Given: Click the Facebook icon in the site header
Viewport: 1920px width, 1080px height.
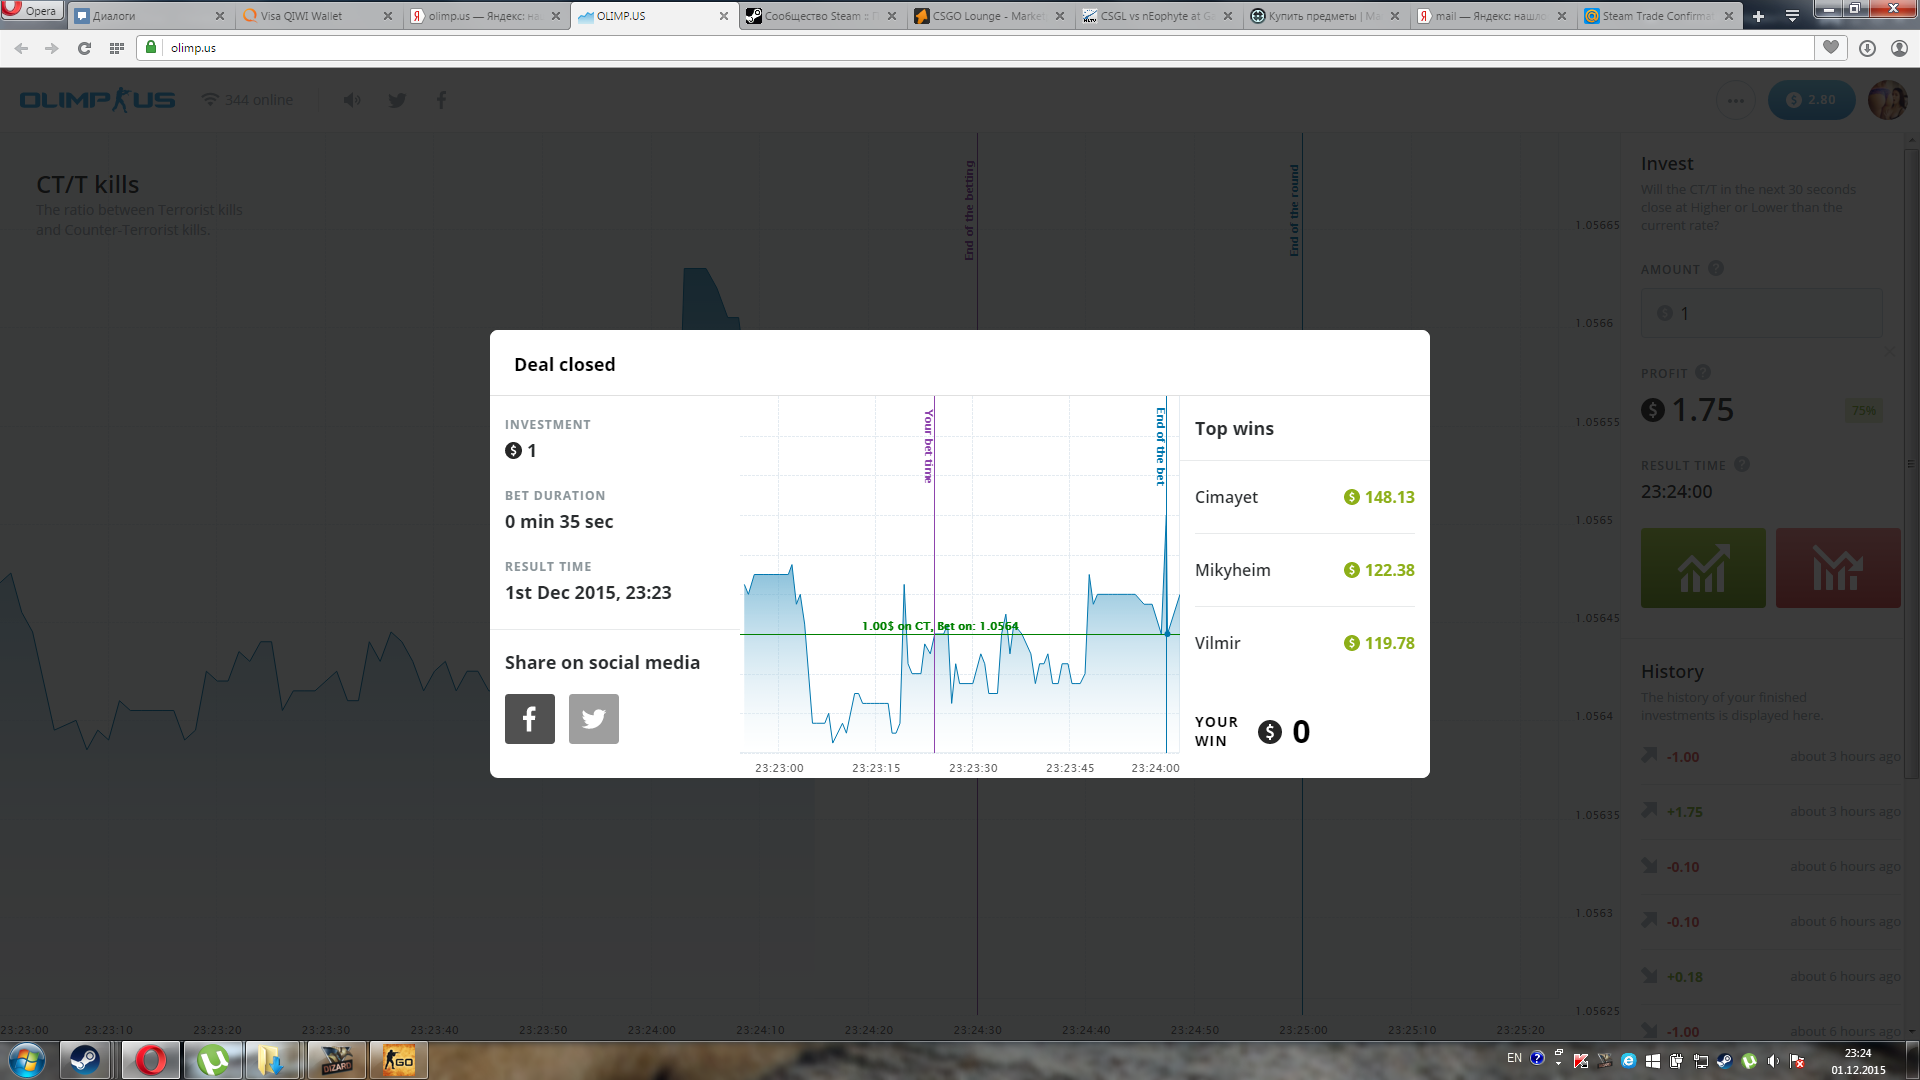Looking at the screenshot, I should coord(441,100).
